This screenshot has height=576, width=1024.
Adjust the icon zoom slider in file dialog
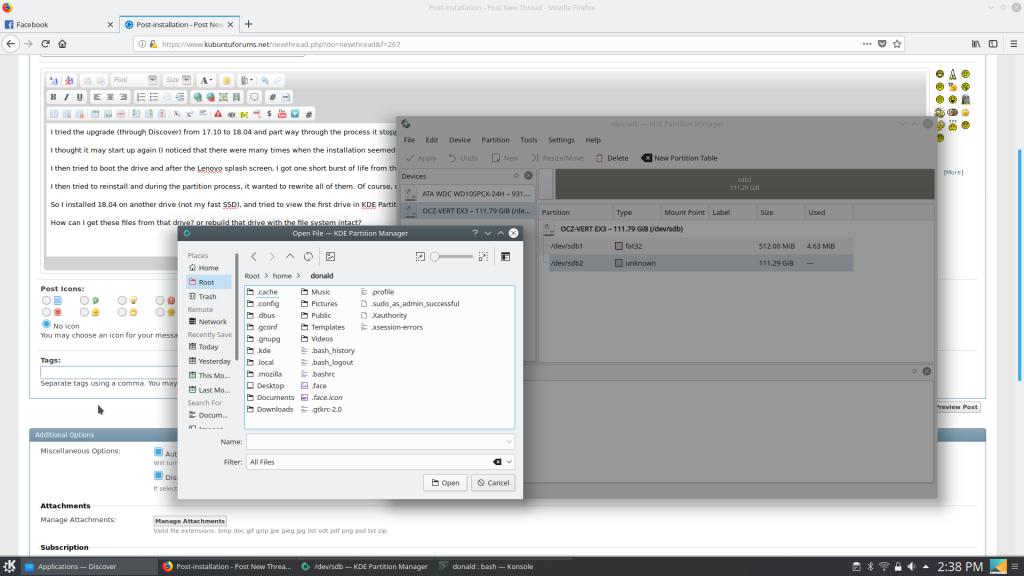coord(452,257)
